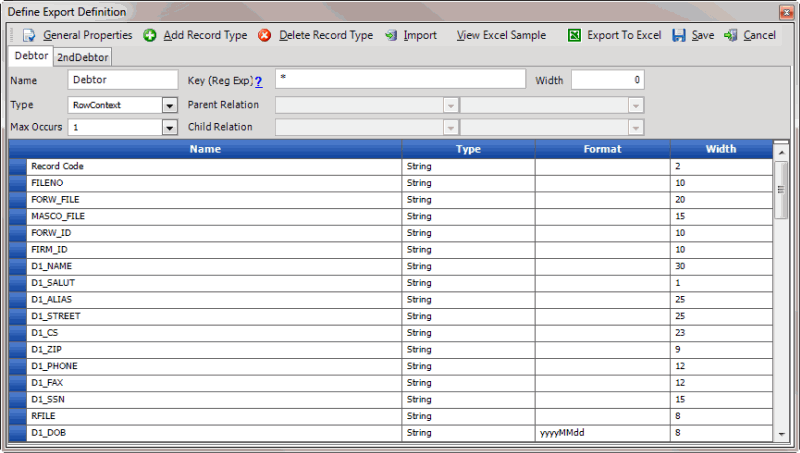Screen dimensions: 800x453
Task: Click the General Properties icon
Action: pyautogui.click(x=29, y=35)
